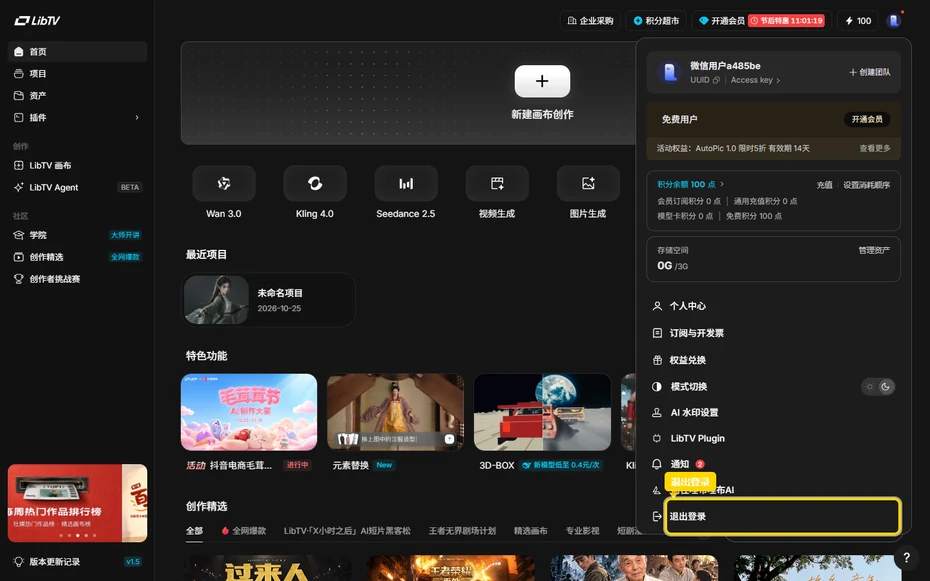Open 资产 in the sidebar

pos(77,95)
